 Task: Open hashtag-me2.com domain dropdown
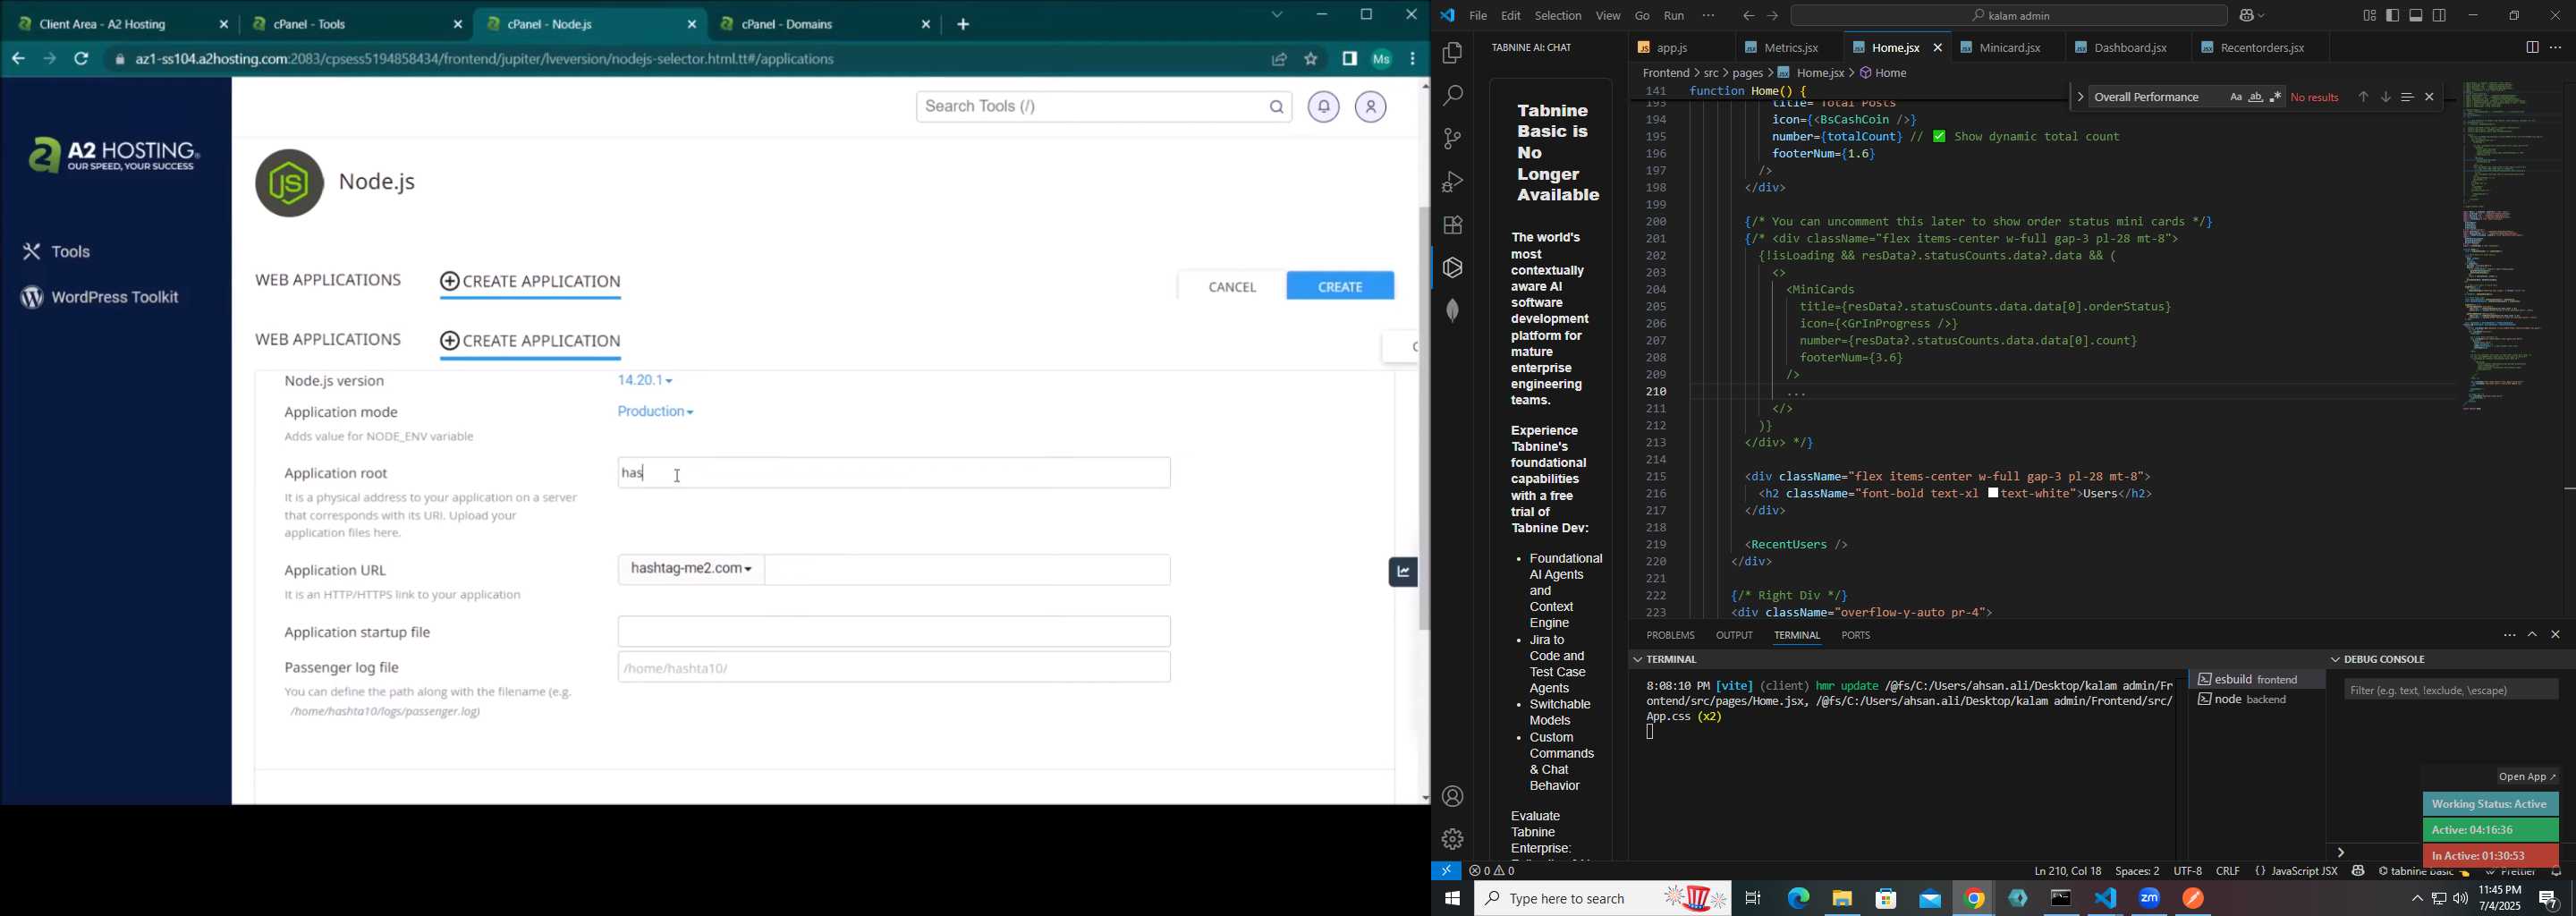pyautogui.click(x=691, y=569)
